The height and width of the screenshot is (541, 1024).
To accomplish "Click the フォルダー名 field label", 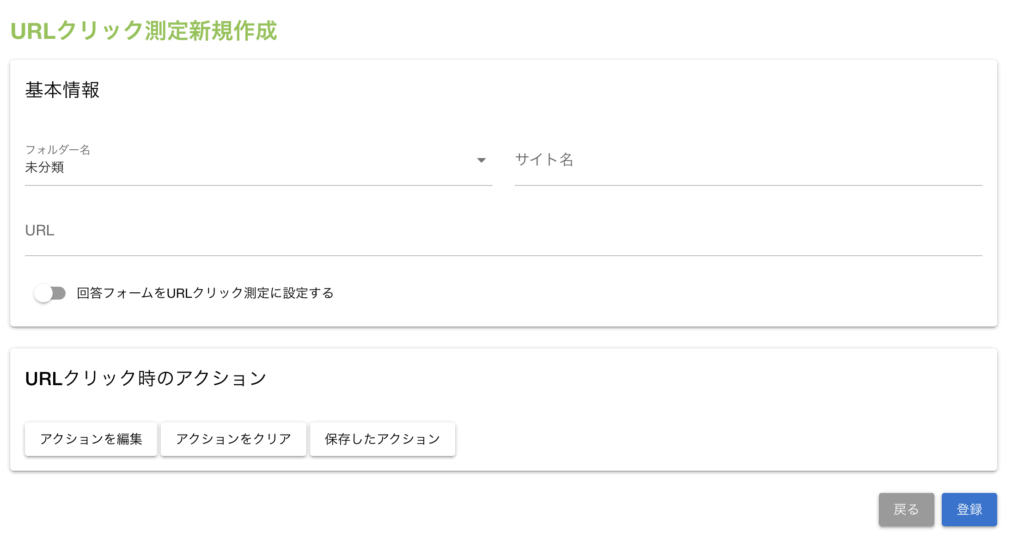I will pos(57,149).
